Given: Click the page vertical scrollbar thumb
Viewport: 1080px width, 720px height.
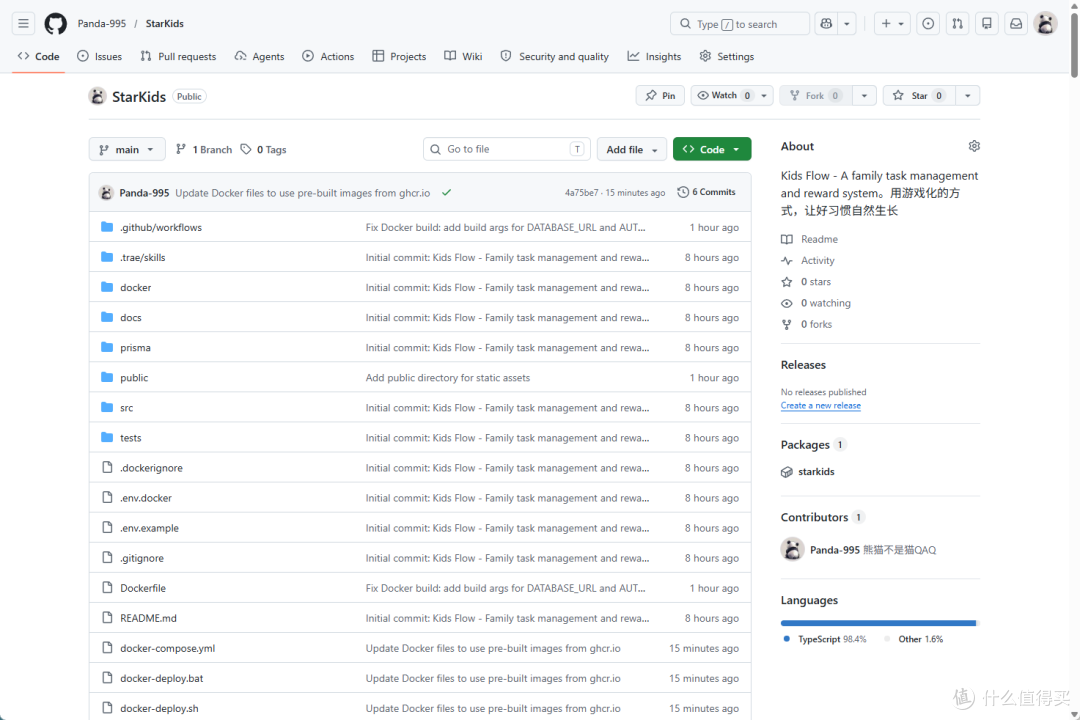Looking at the screenshot, I should click(1074, 43).
